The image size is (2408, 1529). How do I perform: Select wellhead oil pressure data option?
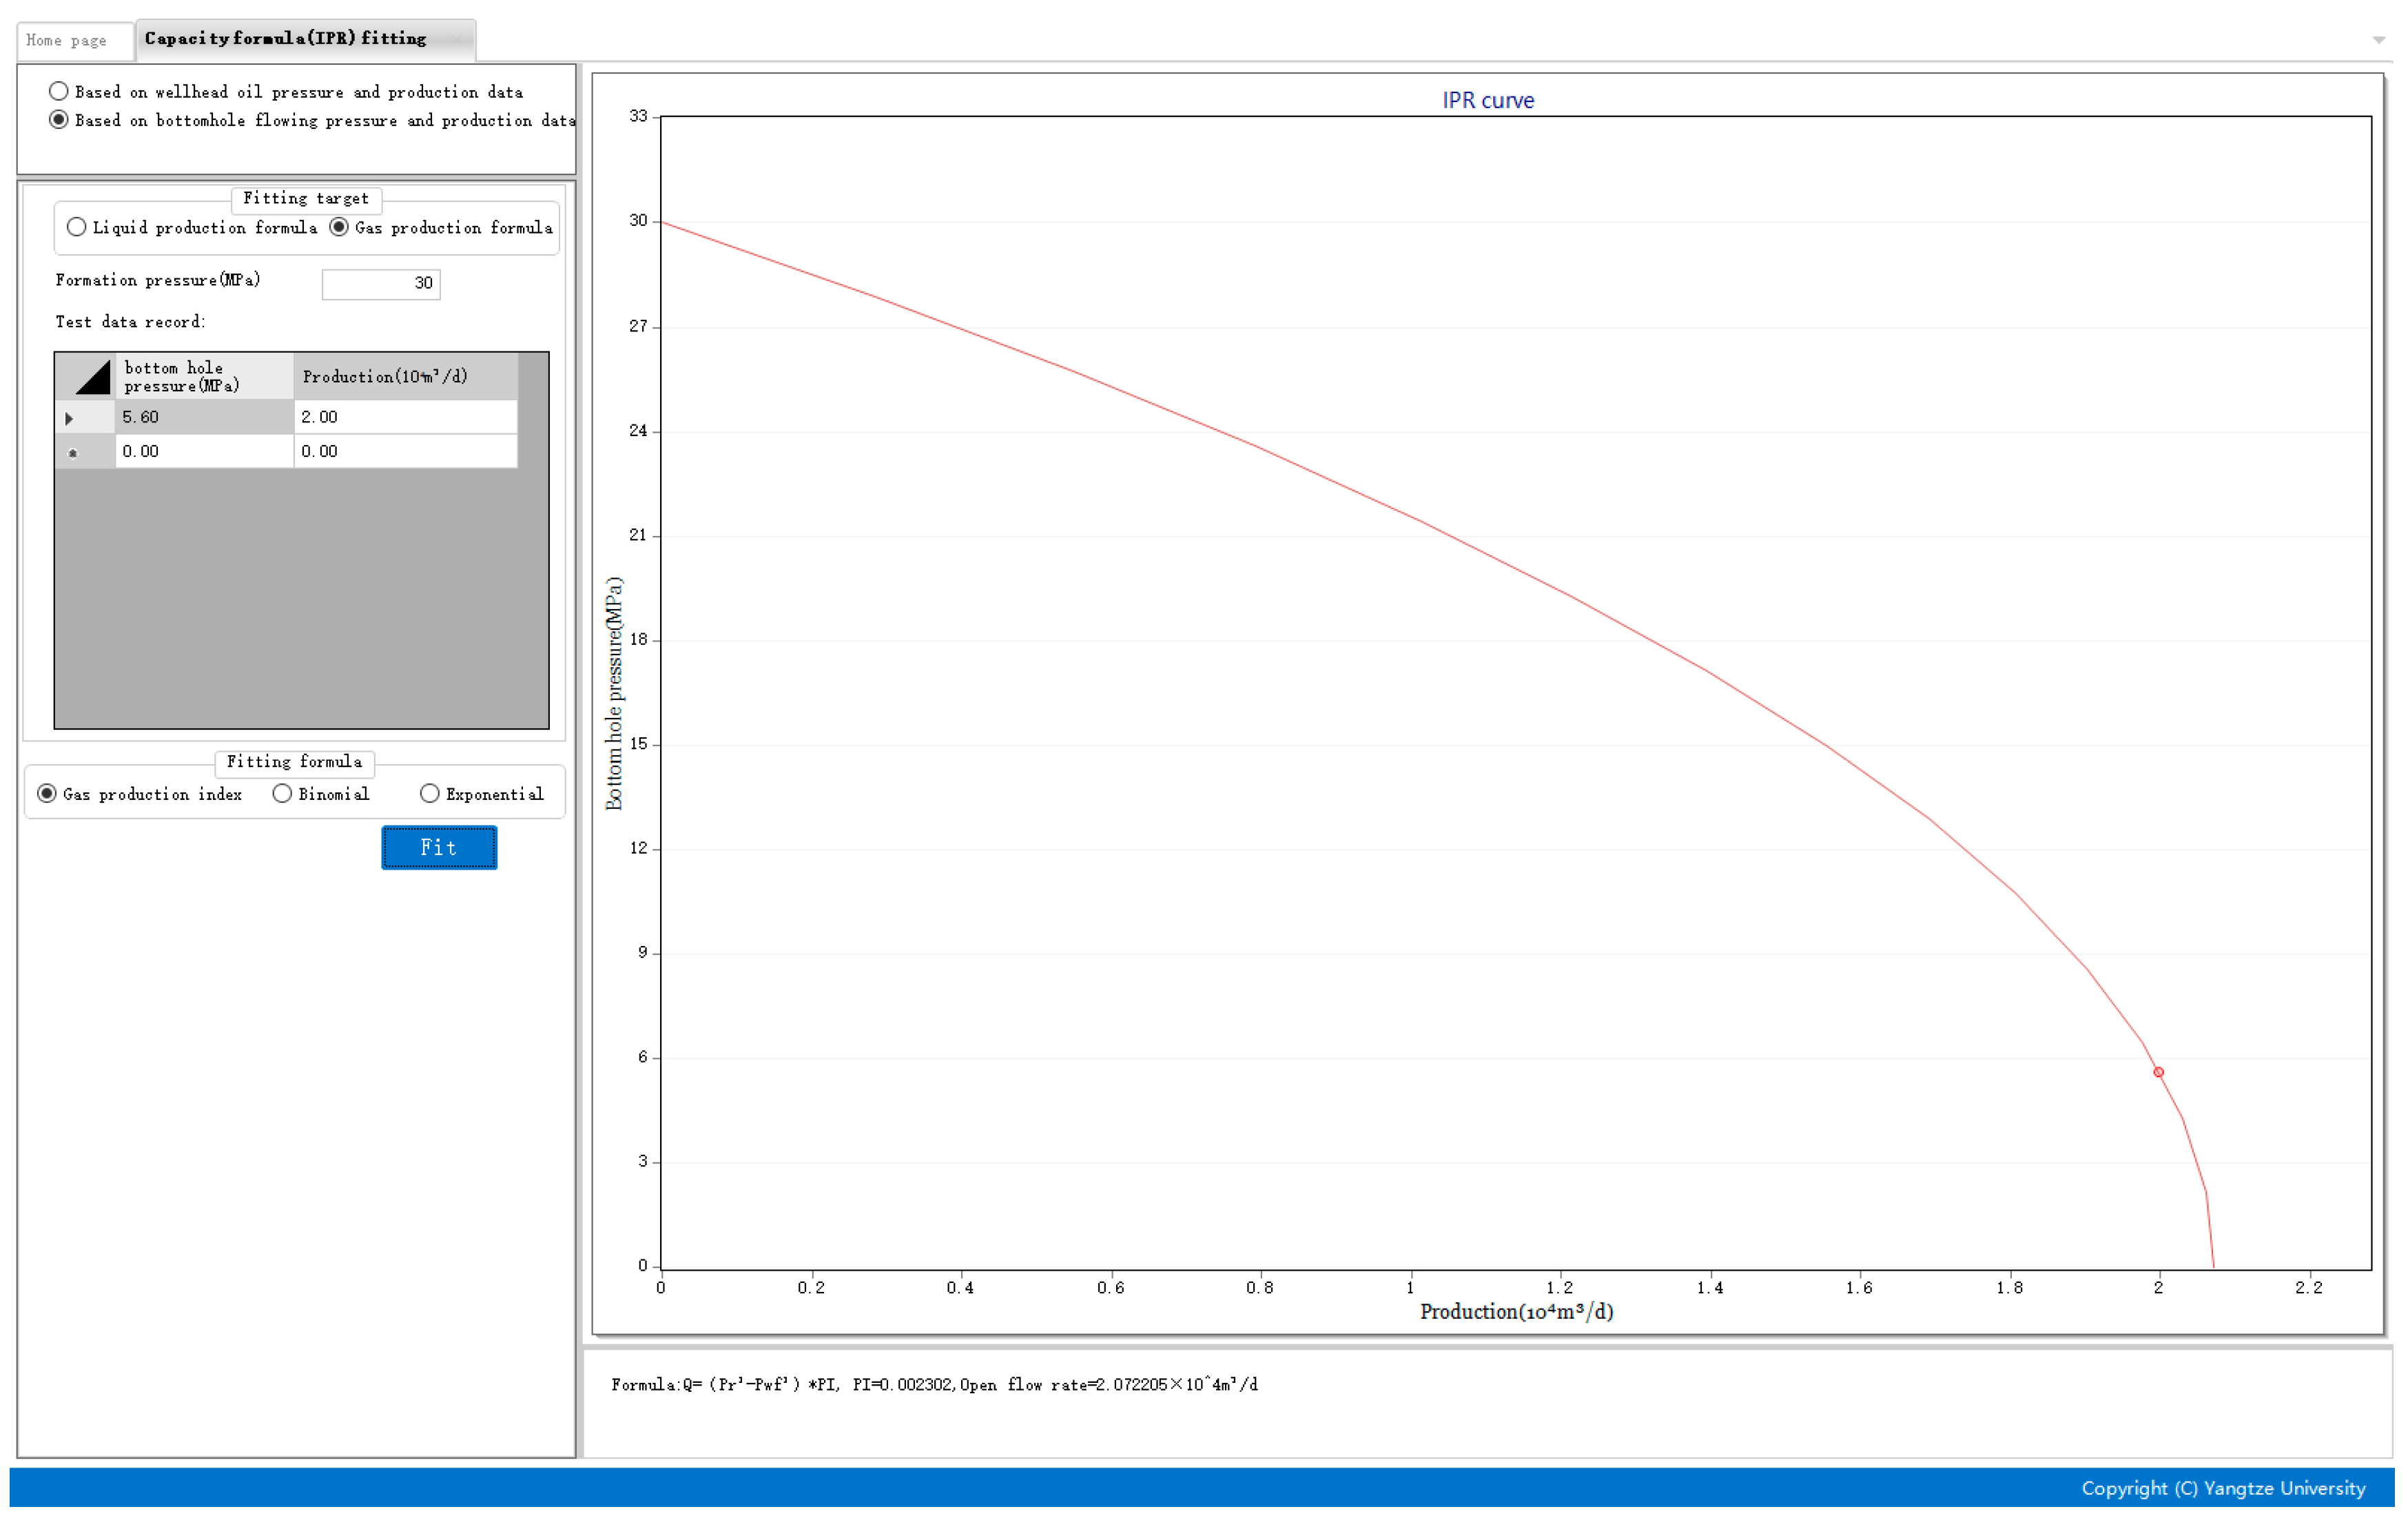tap(59, 92)
